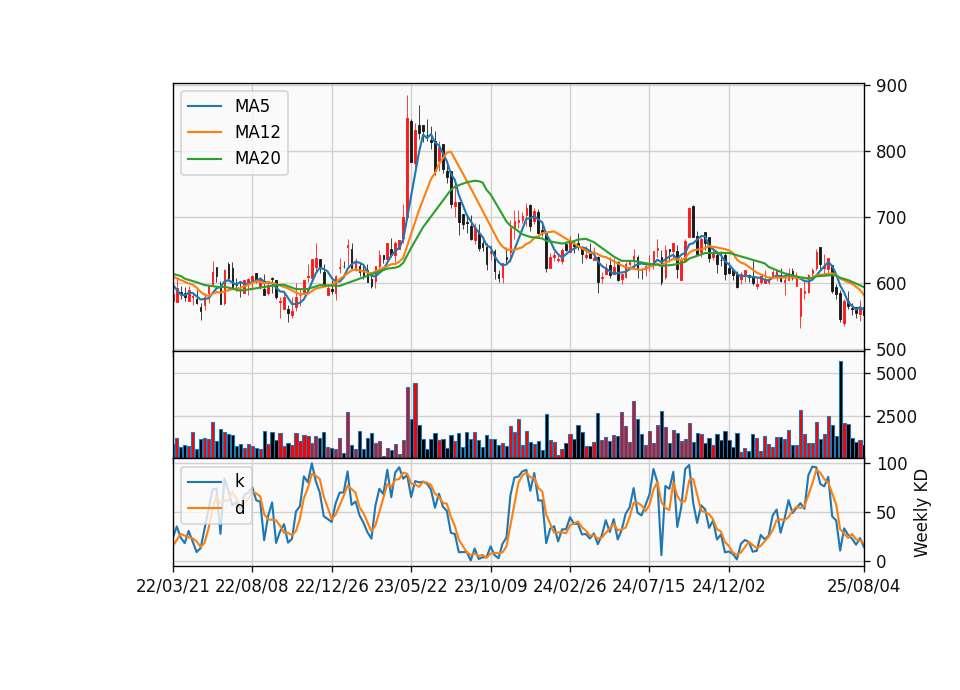The width and height of the screenshot is (960, 690).
Task: Click the 24/12/02 date label
Action: pos(729,586)
